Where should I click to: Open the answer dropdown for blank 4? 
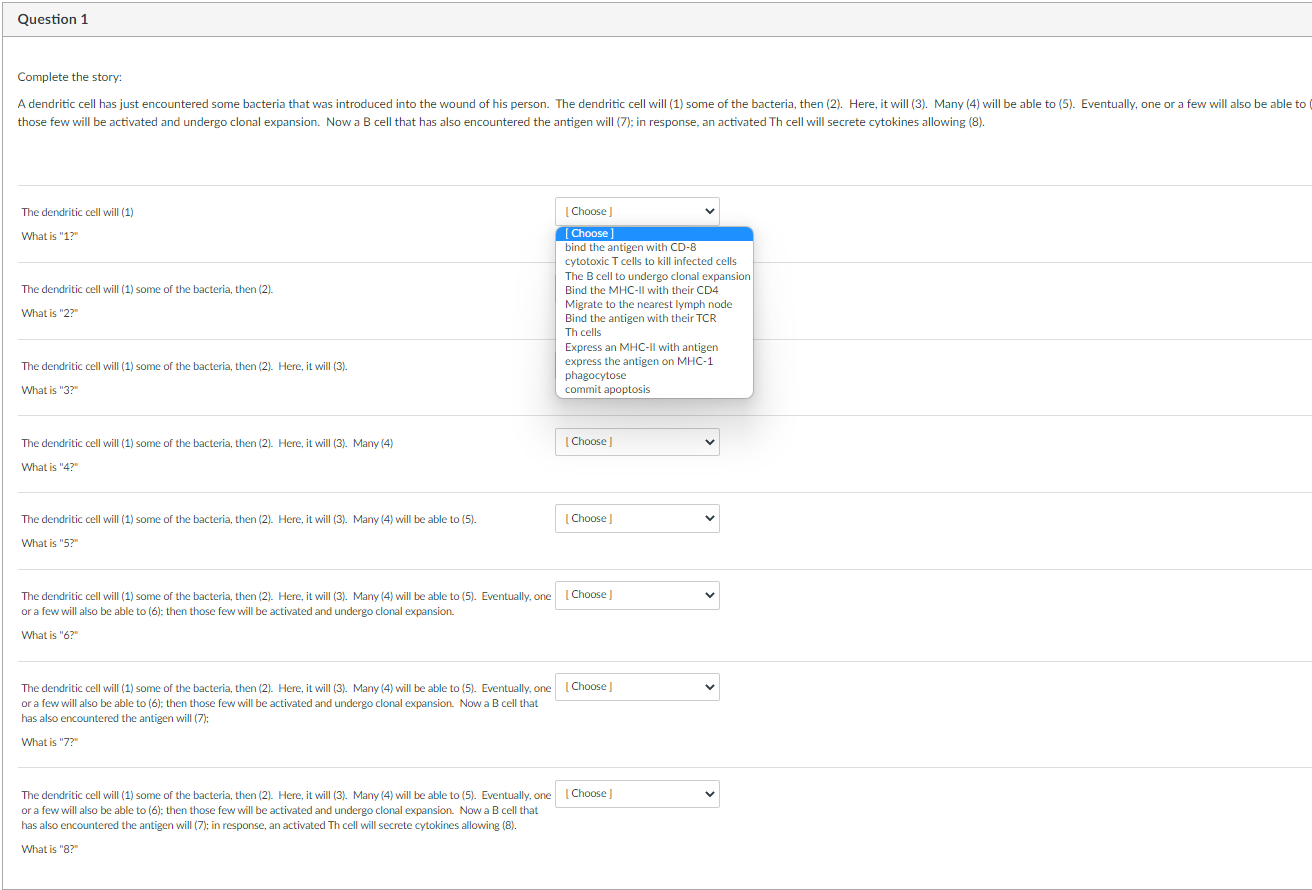tap(637, 442)
